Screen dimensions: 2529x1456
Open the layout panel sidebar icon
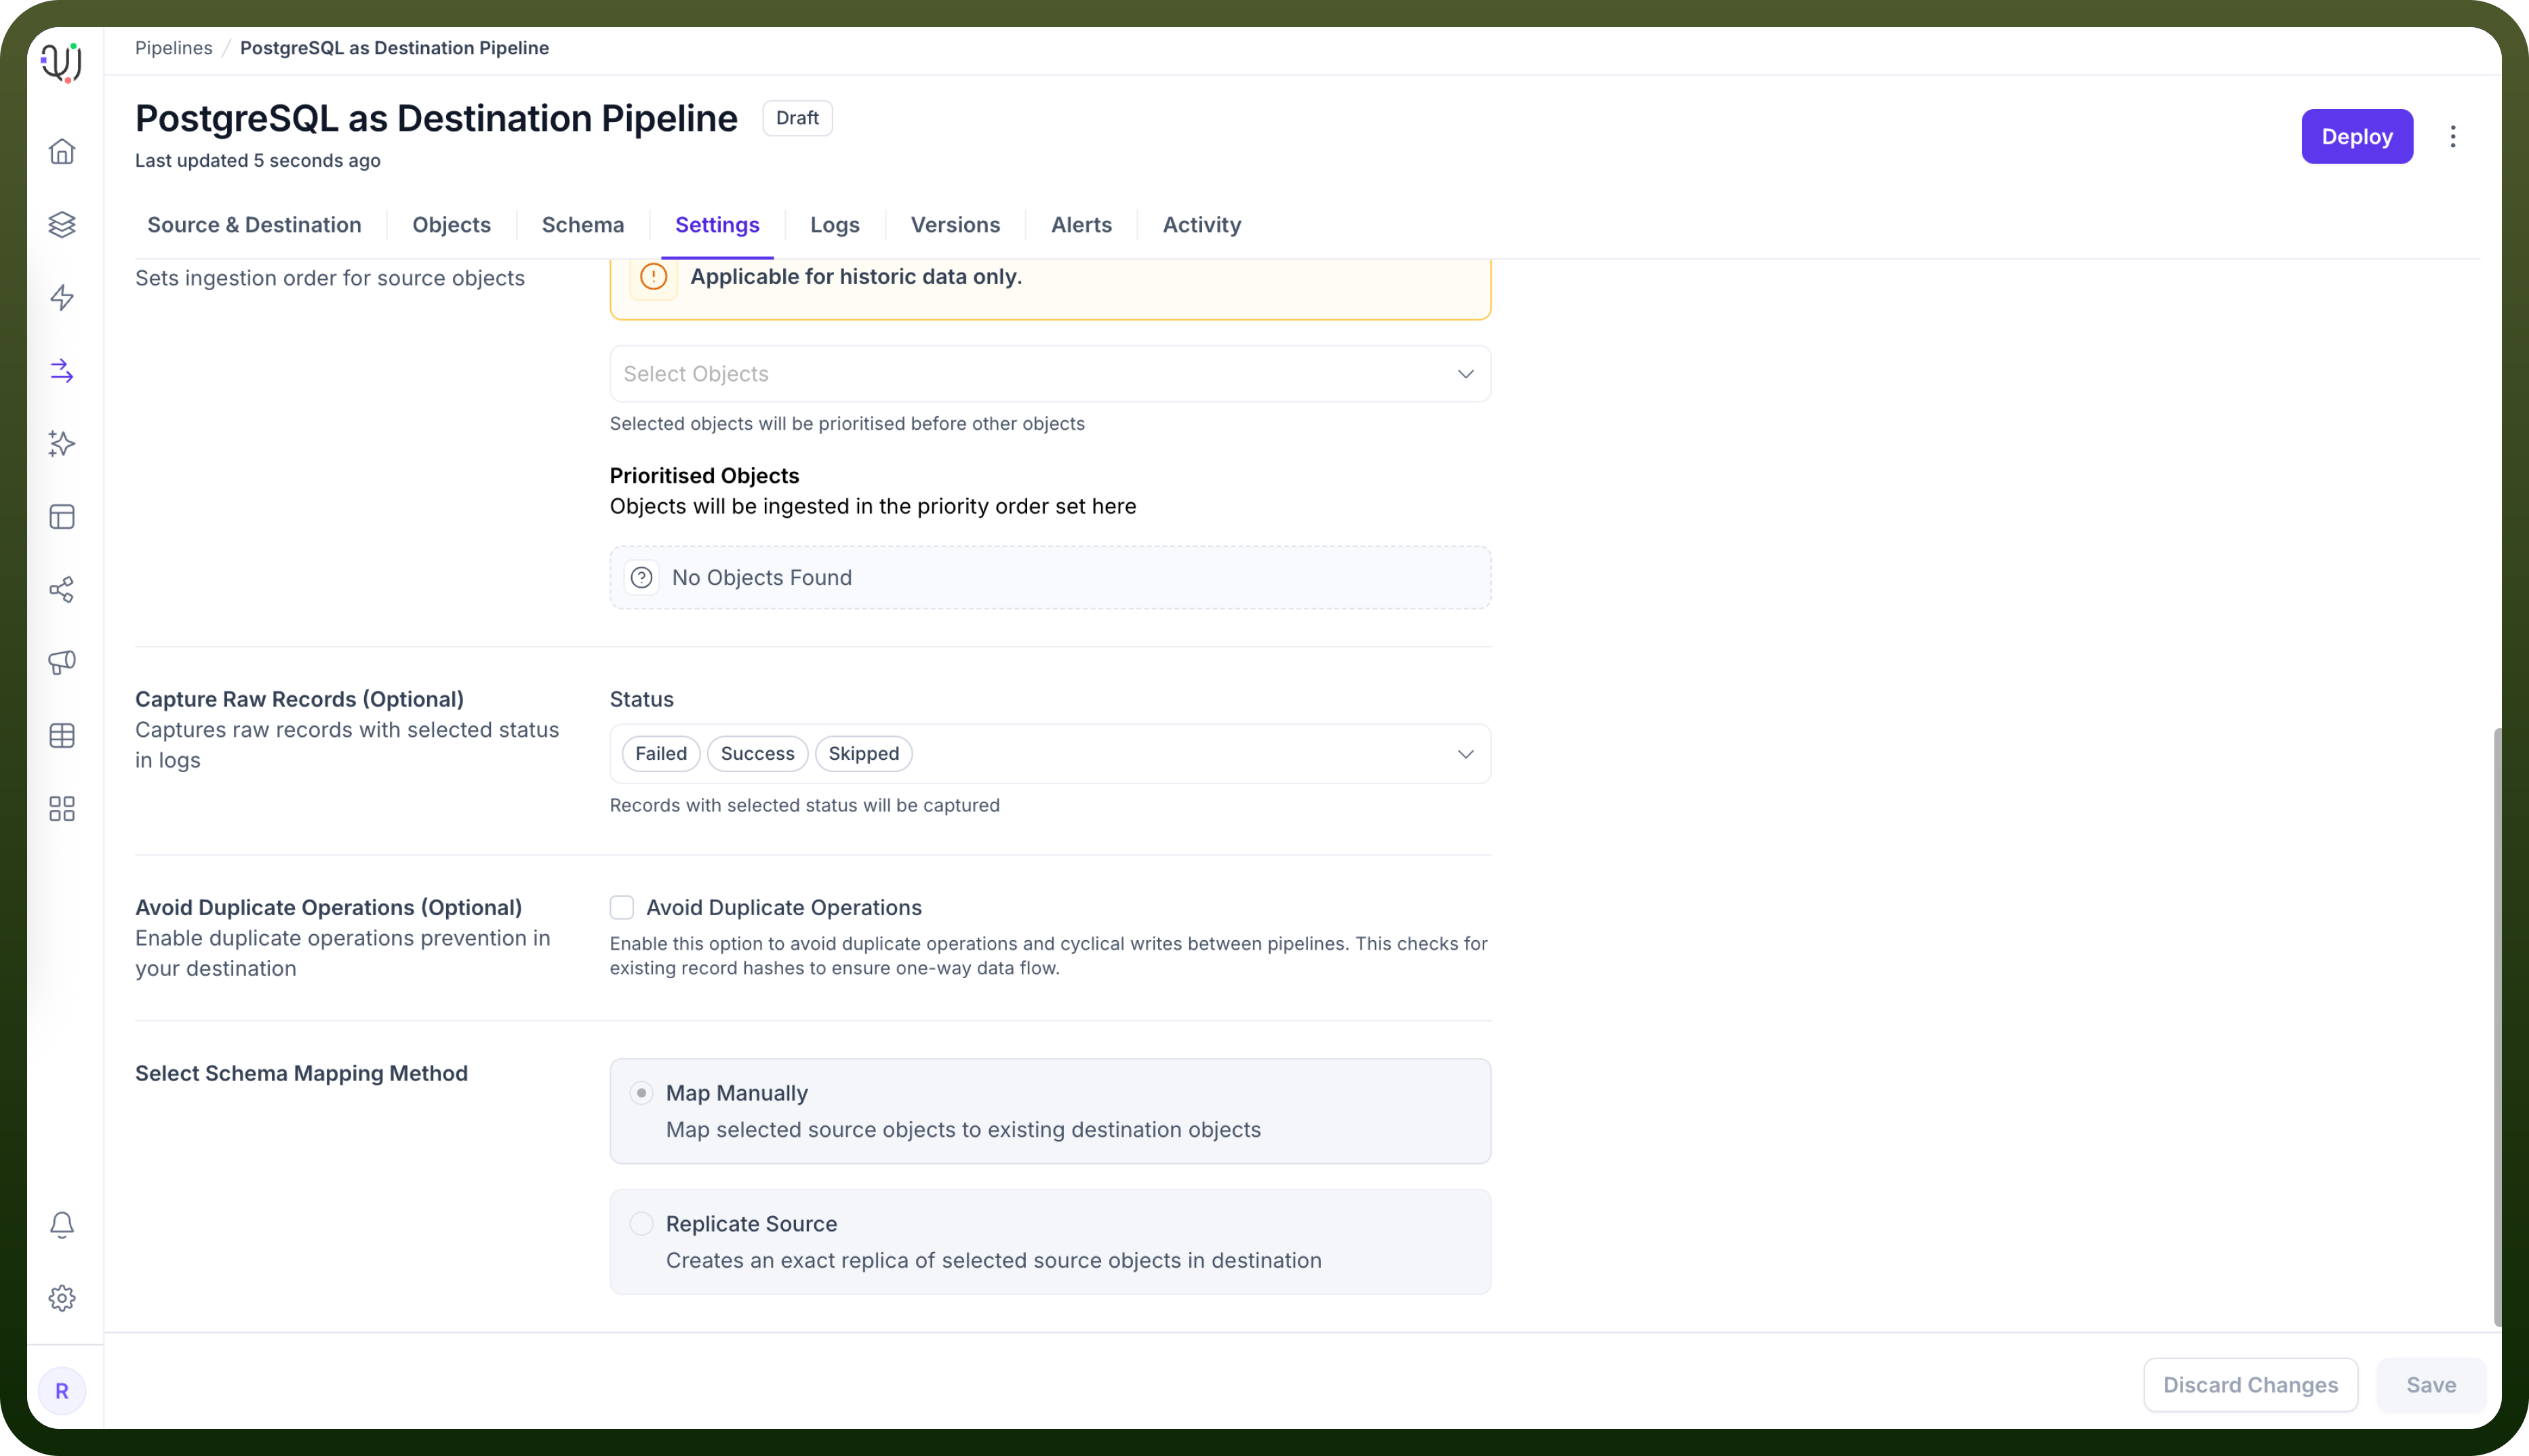pyautogui.click(x=62, y=516)
